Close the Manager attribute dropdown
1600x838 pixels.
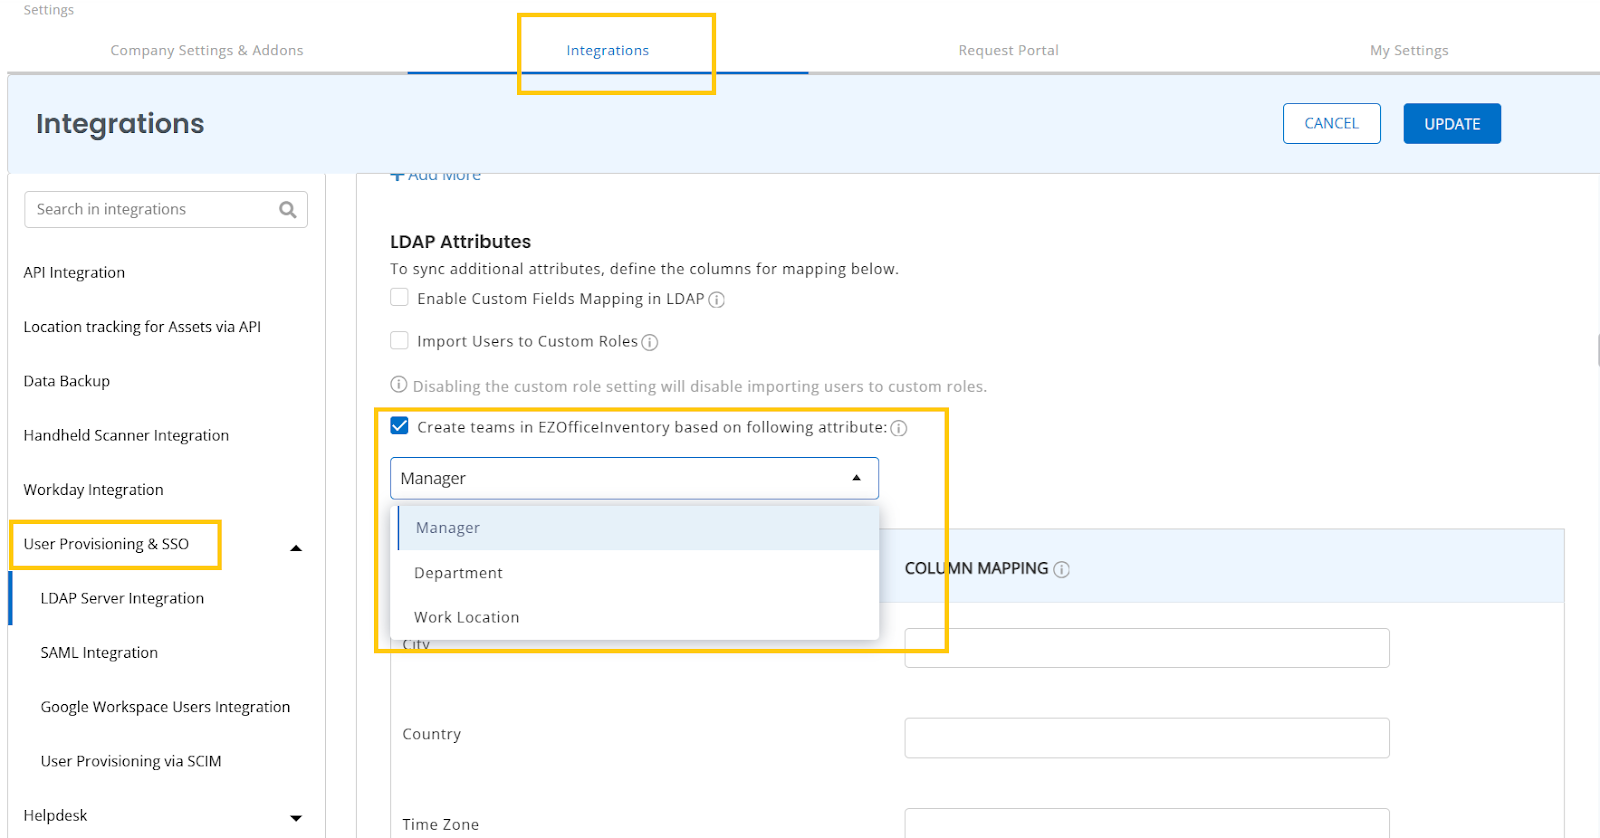(x=856, y=478)
